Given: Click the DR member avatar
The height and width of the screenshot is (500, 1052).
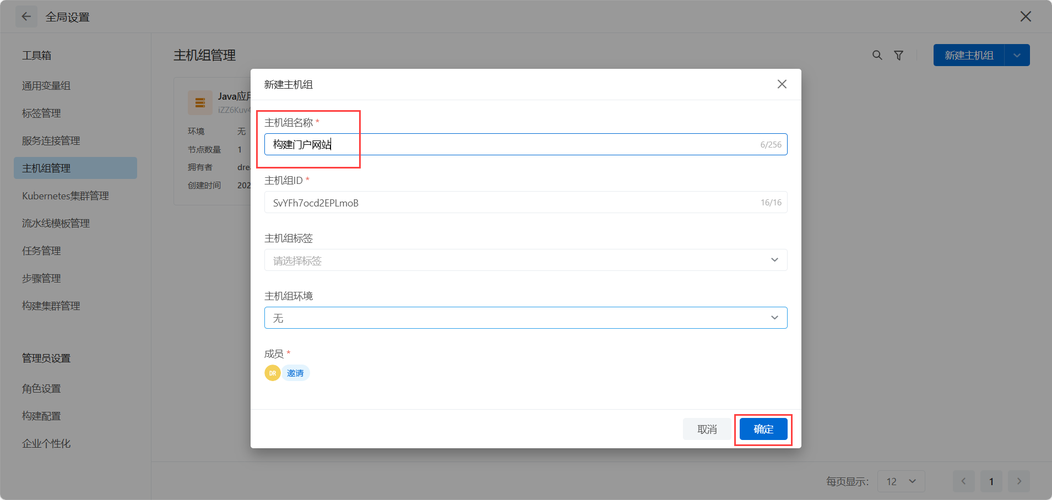Looking at the screenshot, I should tap(272, 373).
